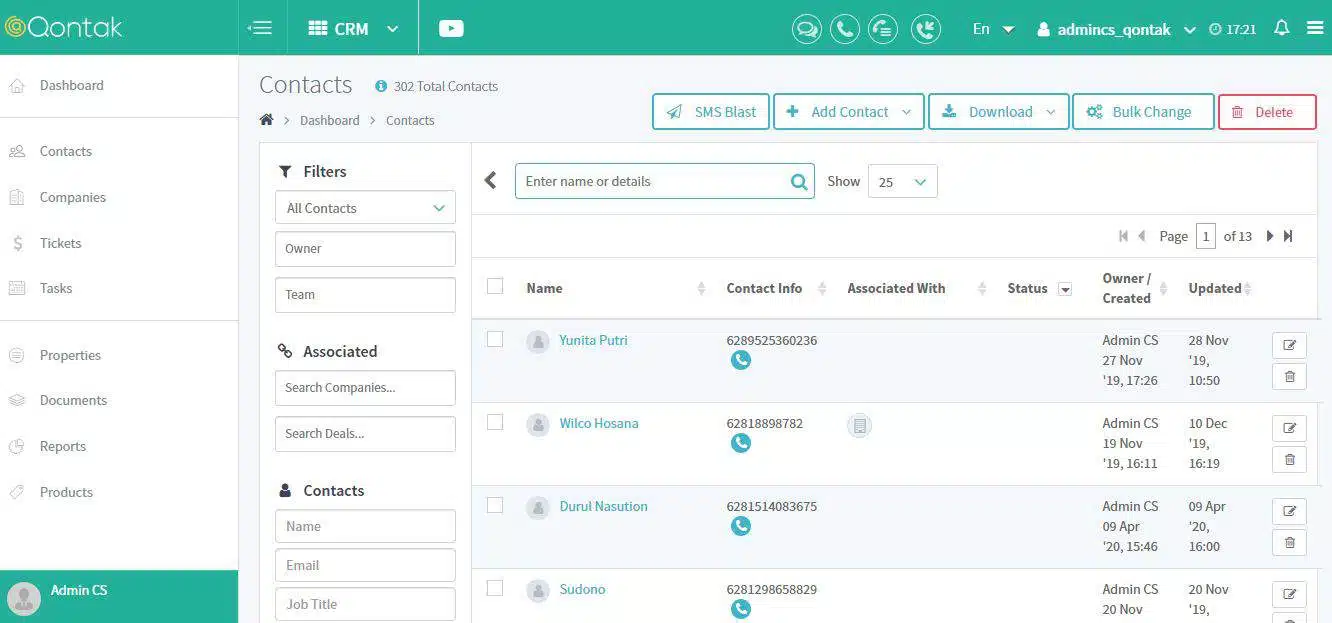Image resolution: width=1332 pixels, height=623 pixels.
Task: Open the chat bubbles icon in the header
Action: click(x=806, y=29)
